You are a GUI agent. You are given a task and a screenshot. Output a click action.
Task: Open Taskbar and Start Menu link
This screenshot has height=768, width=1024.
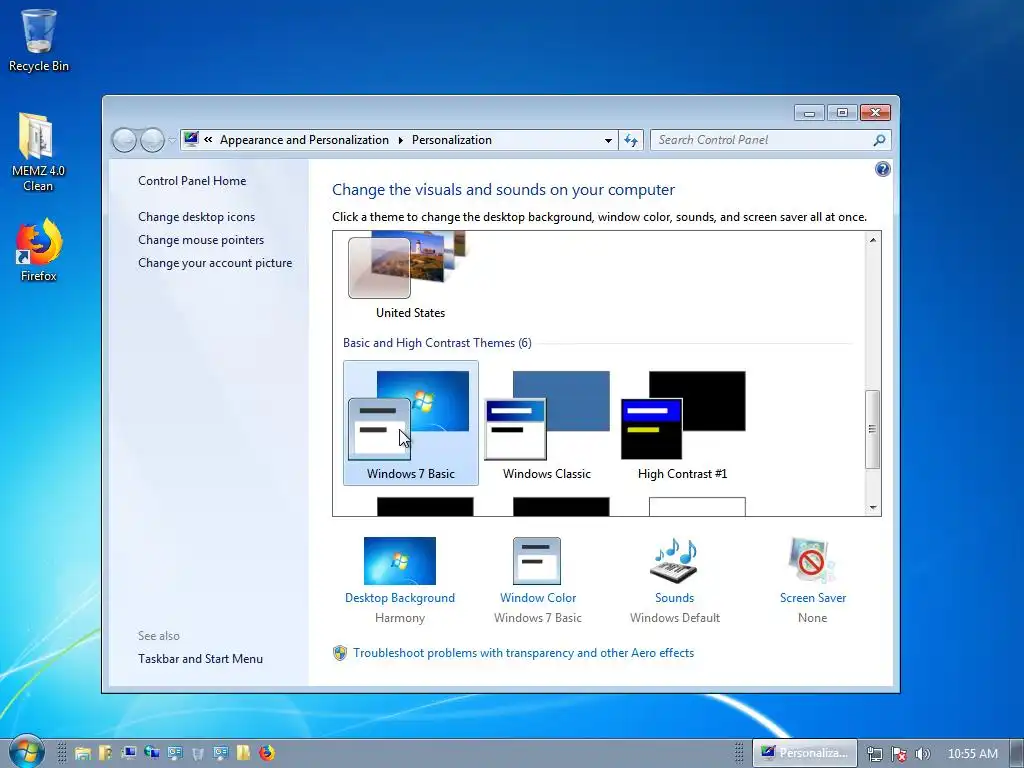point(200,658)
